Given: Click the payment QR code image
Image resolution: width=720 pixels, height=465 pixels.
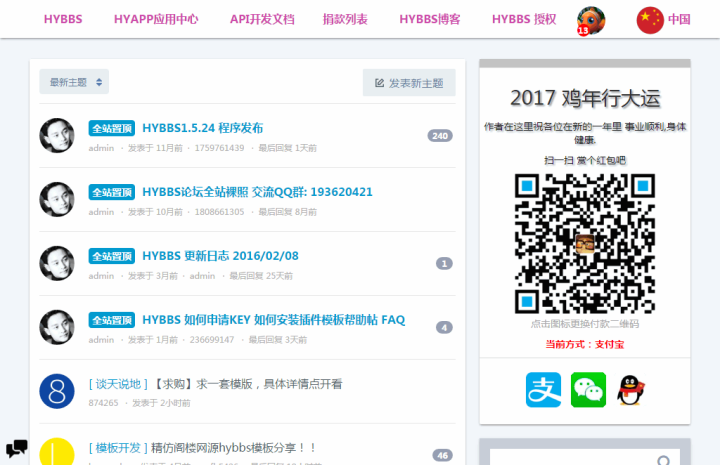Looking at the screenshot, I should [x=585, y=244].
